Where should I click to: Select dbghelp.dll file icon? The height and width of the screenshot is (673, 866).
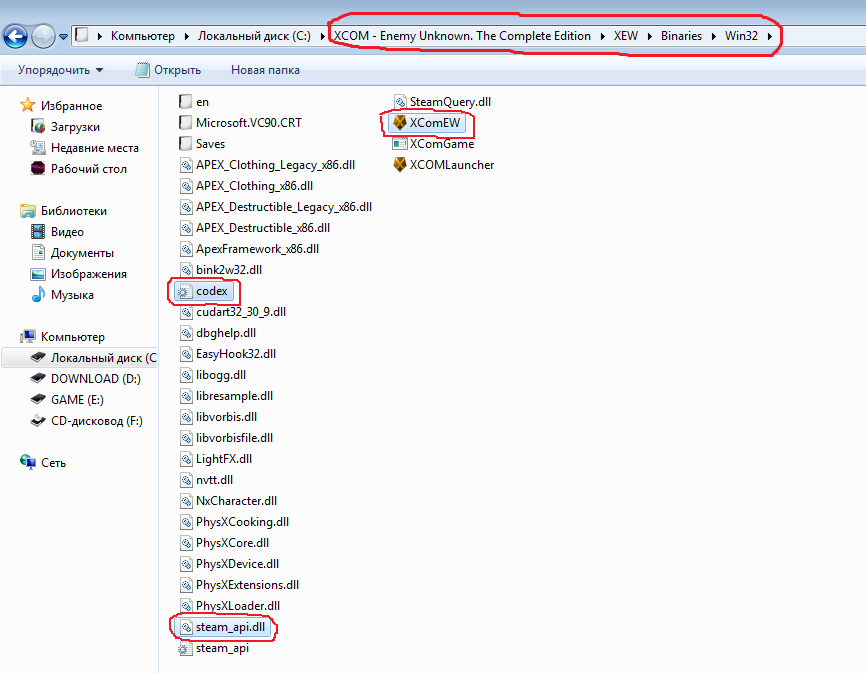coord(186,333)
